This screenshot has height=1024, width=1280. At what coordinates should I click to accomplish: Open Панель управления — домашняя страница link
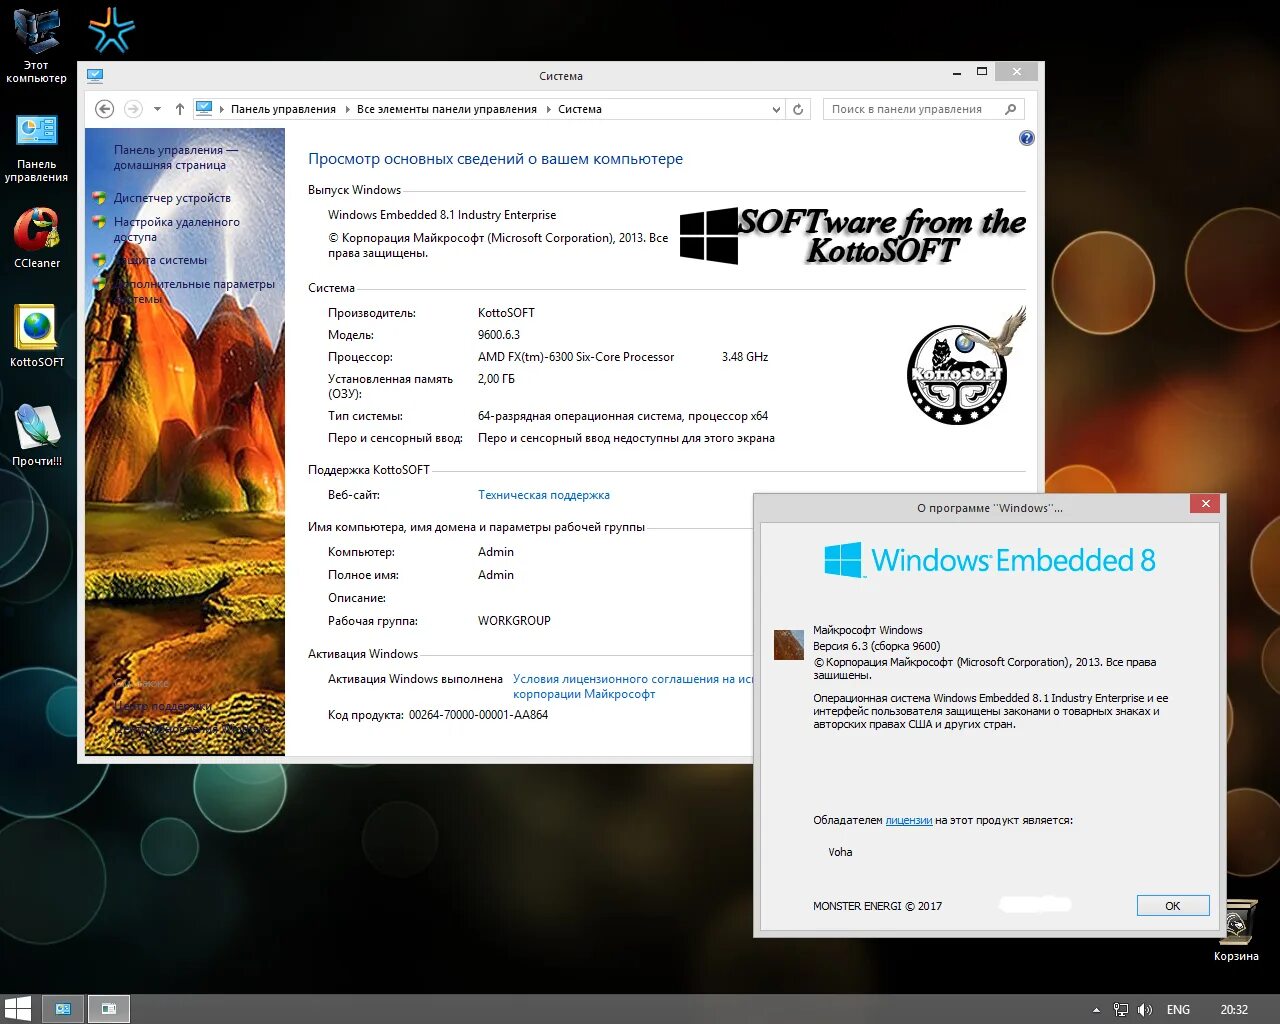point(175,157)
